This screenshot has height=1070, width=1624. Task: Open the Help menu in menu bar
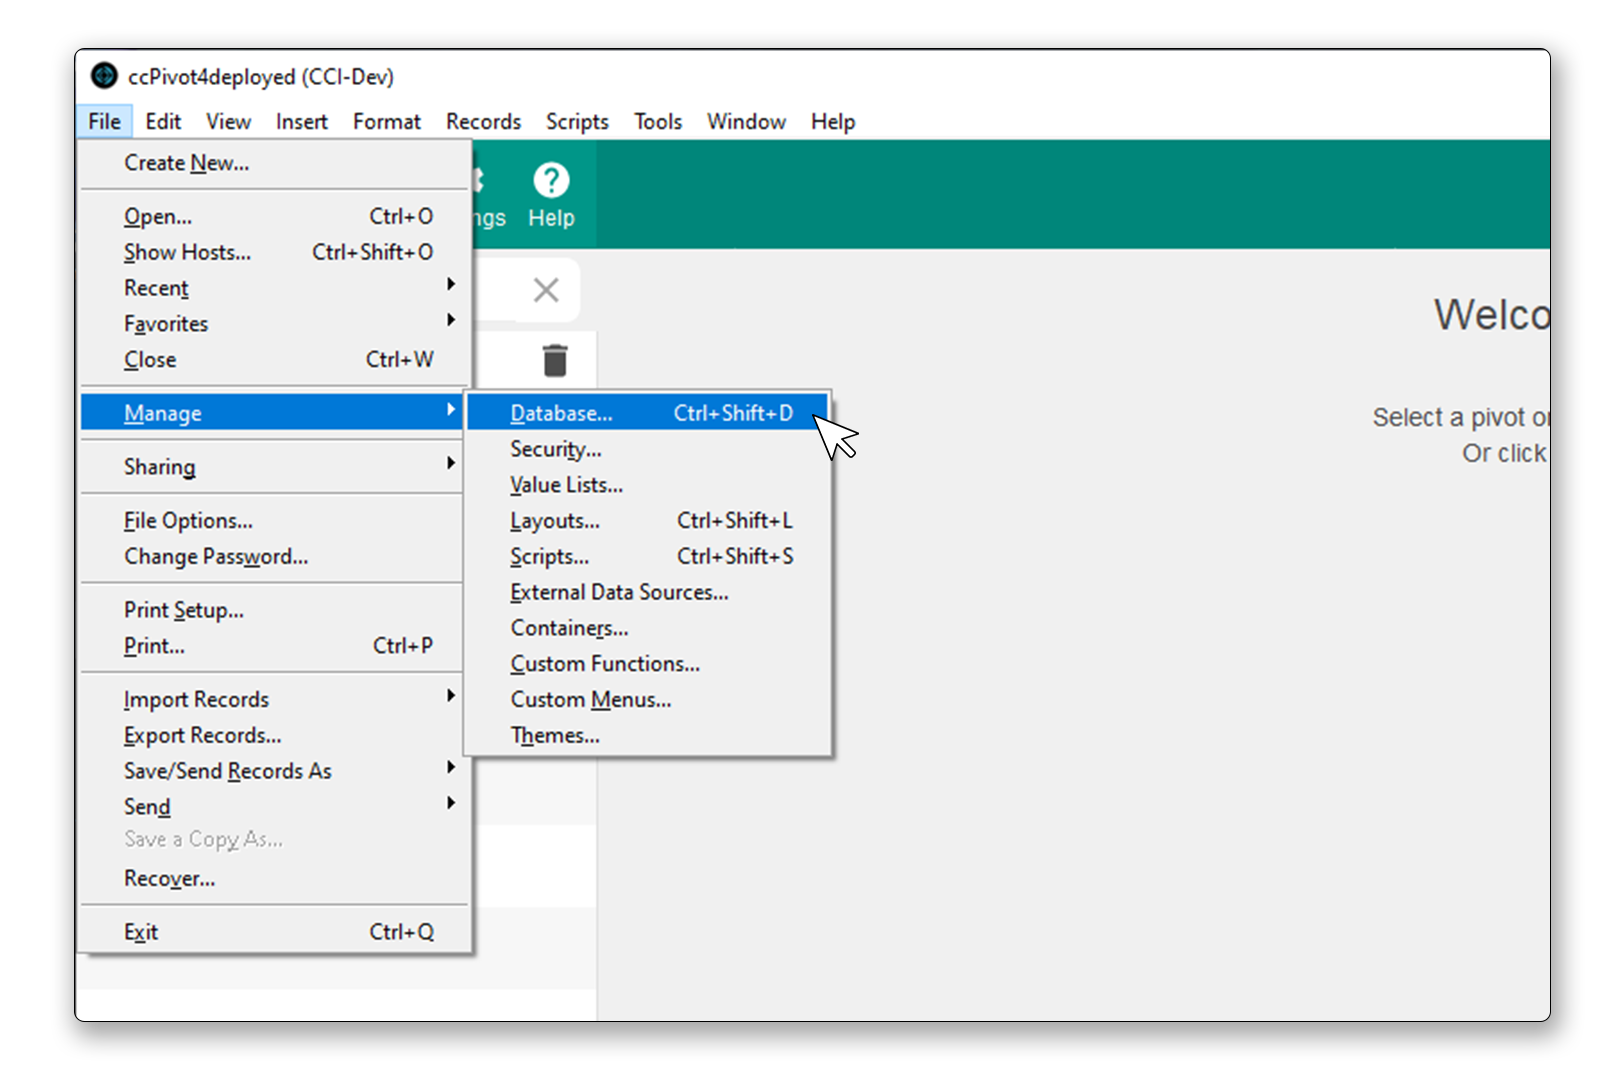click(x=832, y=122)
